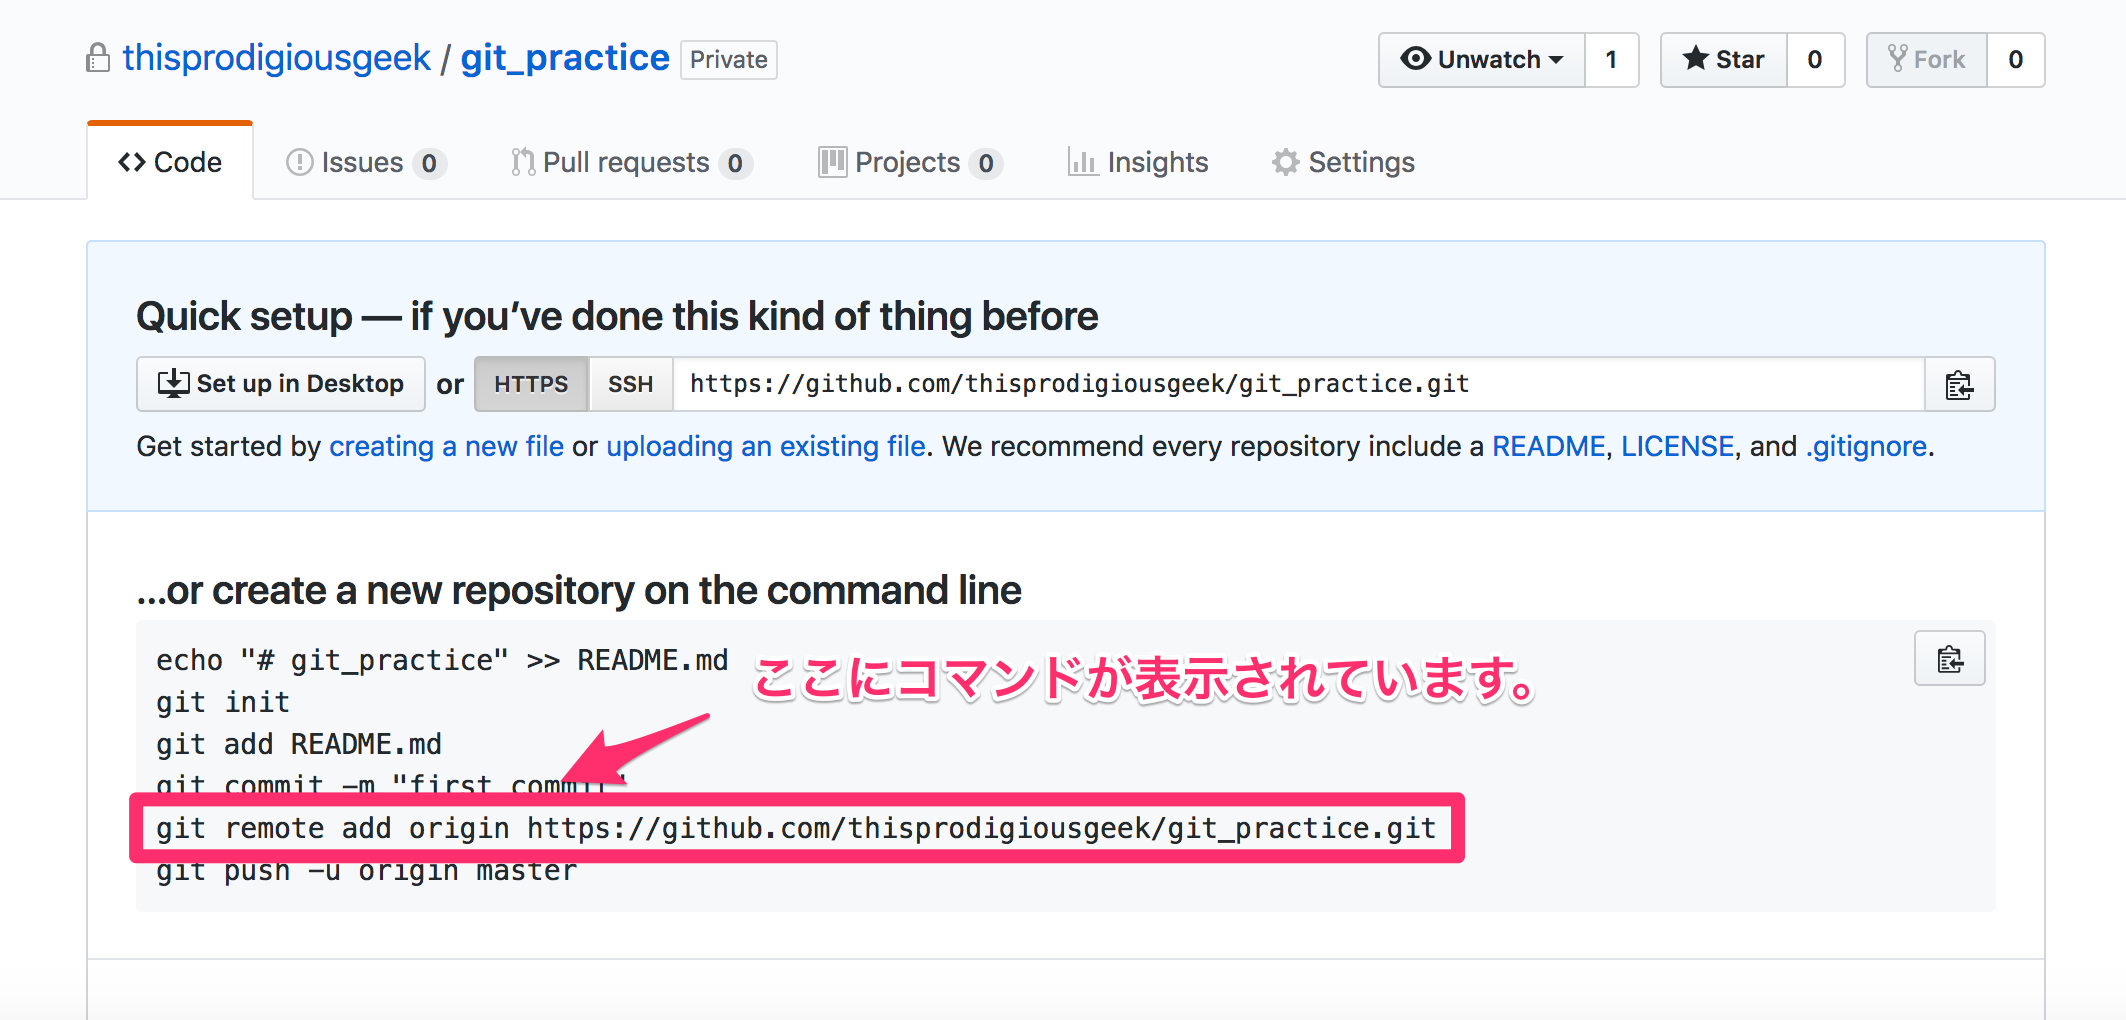
Task: Switch to the Code tab
Action: coord(170,162)
